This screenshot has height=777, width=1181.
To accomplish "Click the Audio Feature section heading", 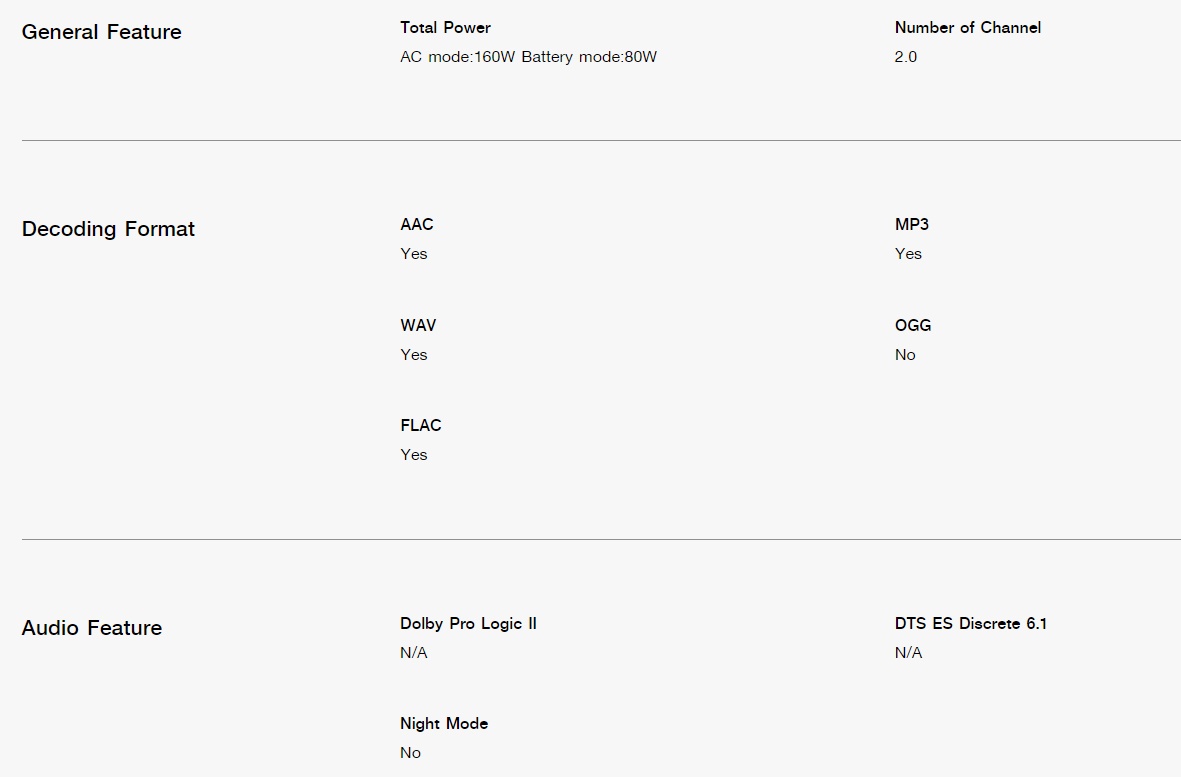I will point(92,628).
